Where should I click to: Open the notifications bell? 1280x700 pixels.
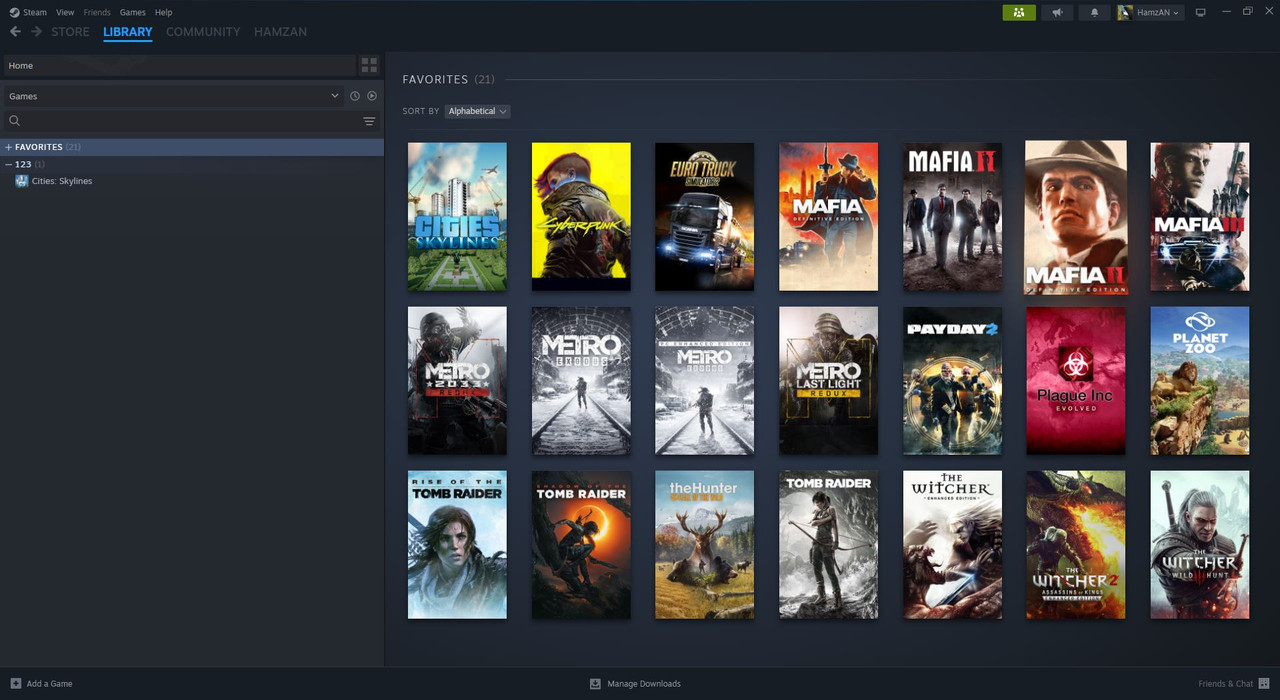point(1094,13)
